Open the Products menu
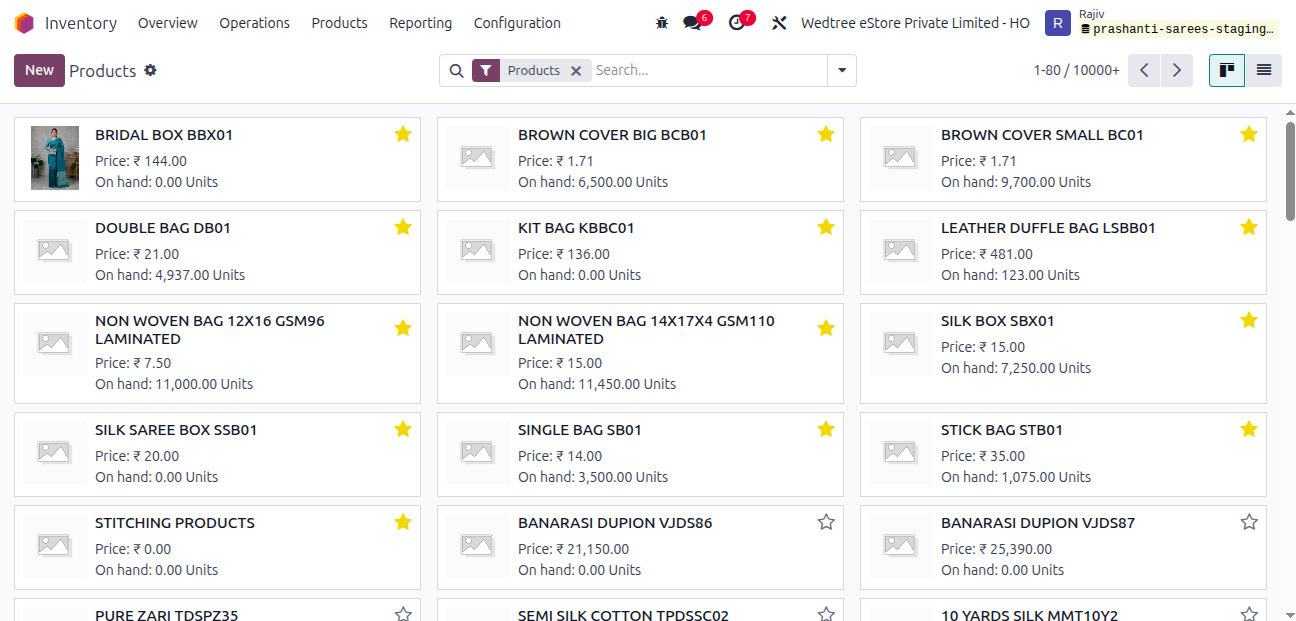 339,23
